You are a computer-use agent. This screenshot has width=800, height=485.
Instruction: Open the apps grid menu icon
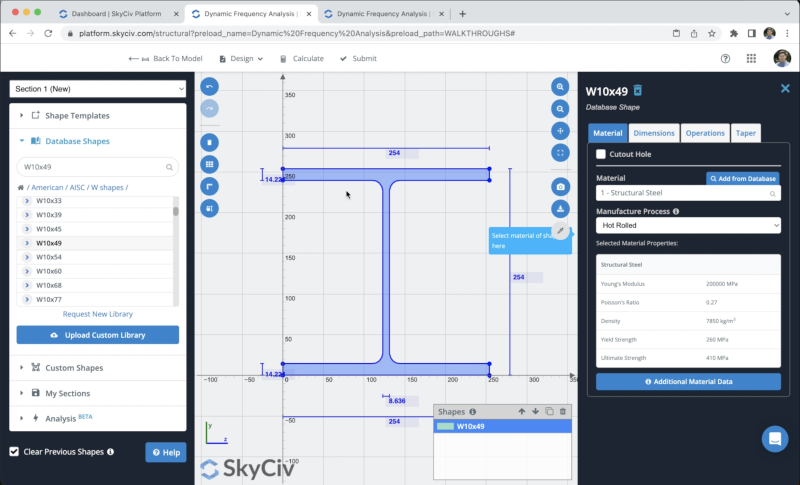click(x=751, y=59)
